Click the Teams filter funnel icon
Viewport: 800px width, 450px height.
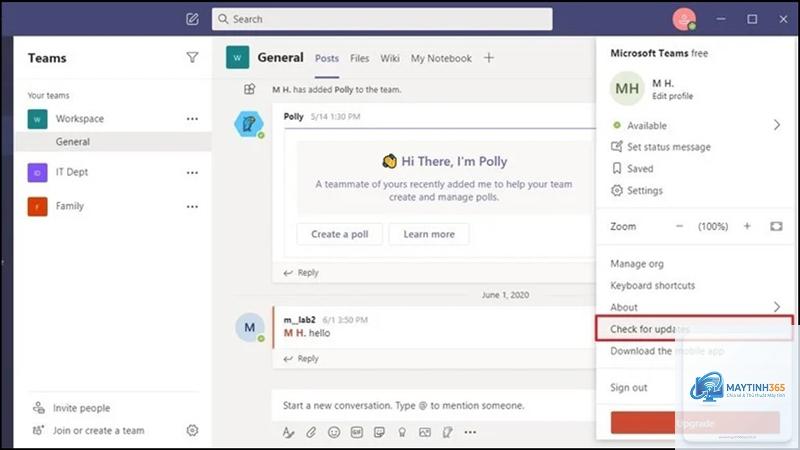pyautogui.click(x=192, y=57)
